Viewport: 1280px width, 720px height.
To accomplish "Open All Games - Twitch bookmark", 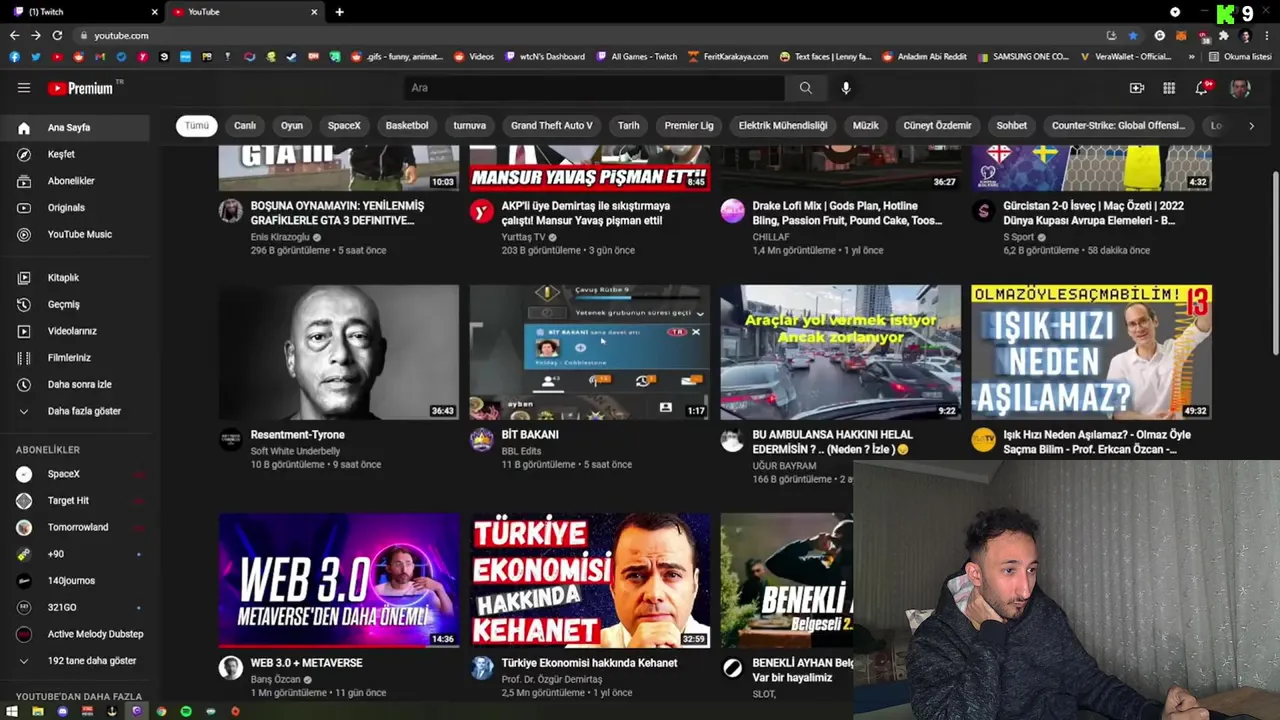I will pos(637,57).
